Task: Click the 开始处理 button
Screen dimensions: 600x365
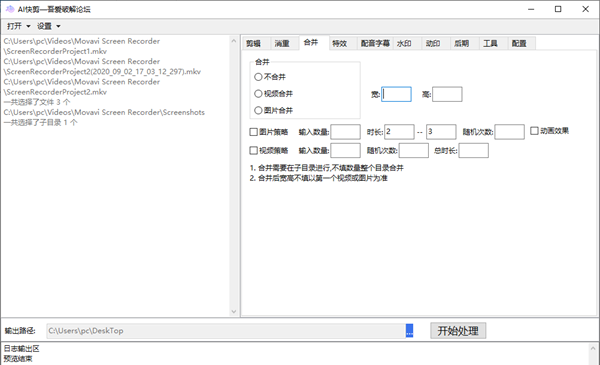Action: click(458, 331)
